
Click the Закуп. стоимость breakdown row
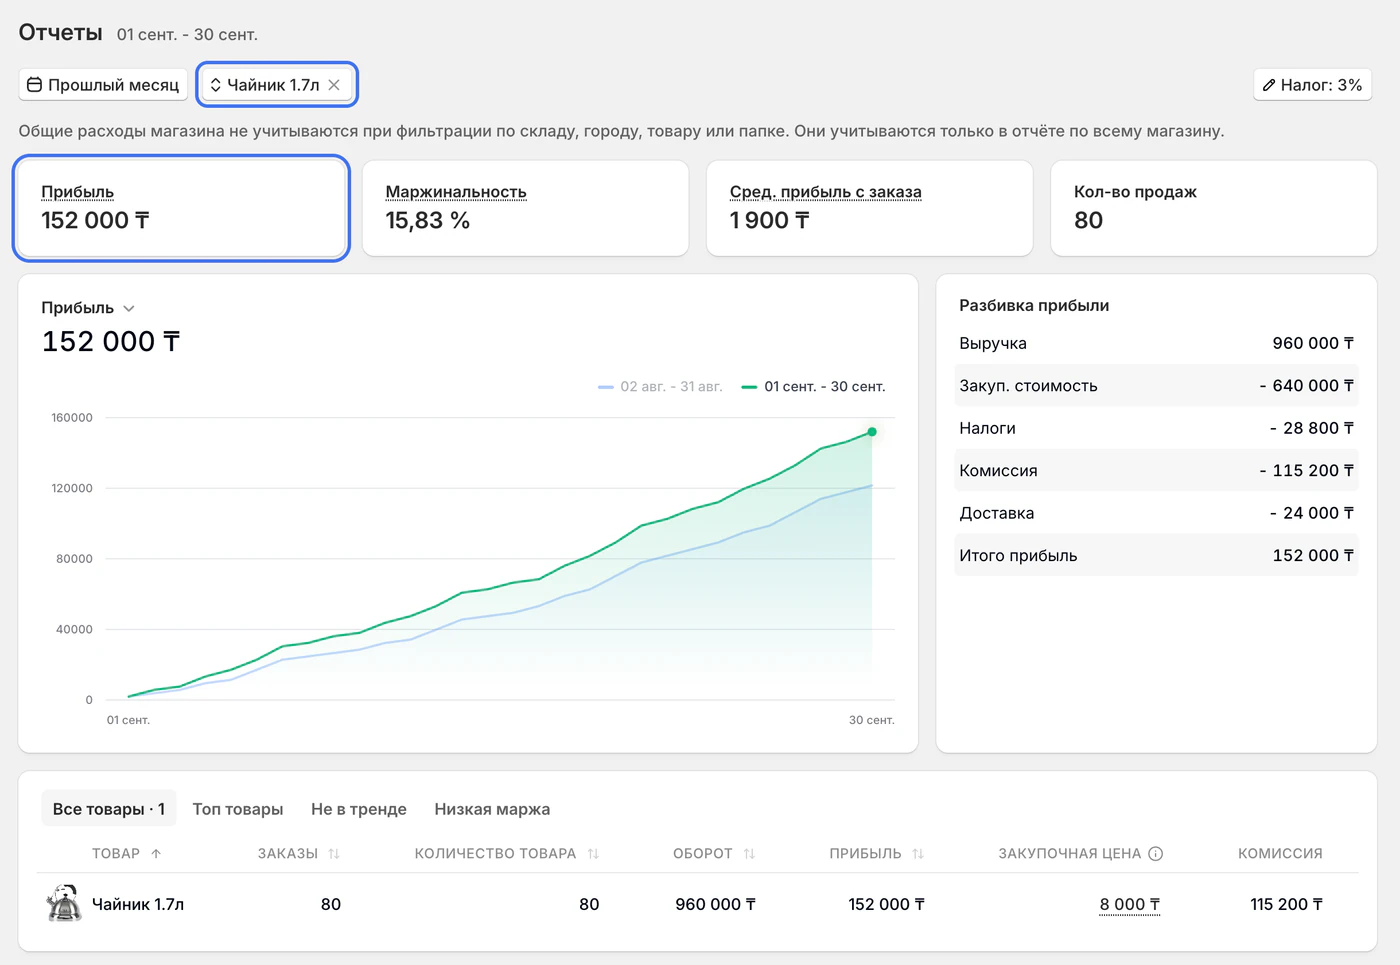tap(1156, 385)
